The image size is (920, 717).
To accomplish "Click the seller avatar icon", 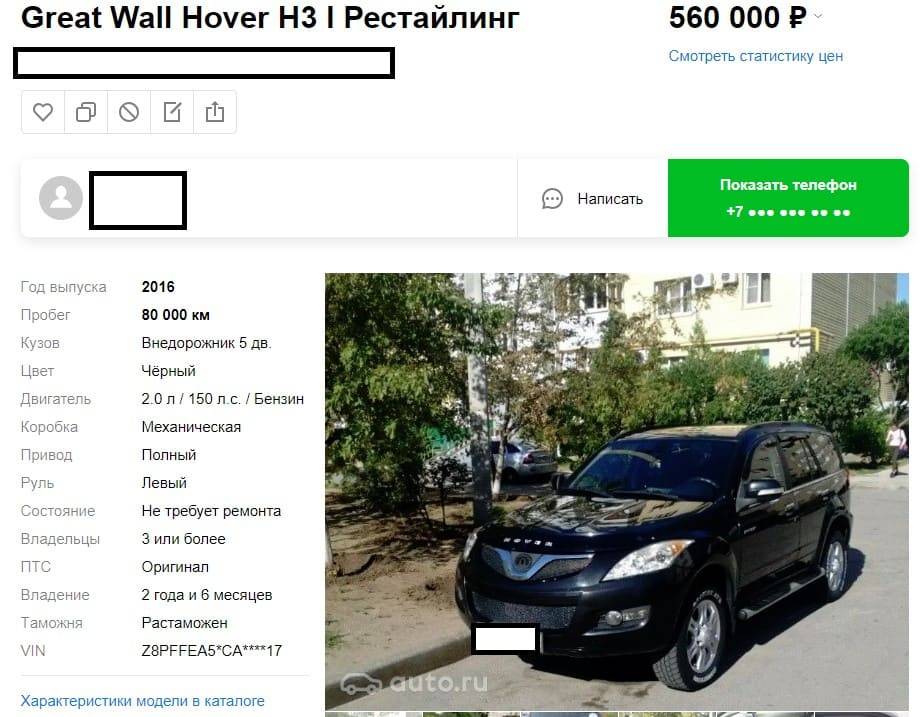I will coord(60,198).
